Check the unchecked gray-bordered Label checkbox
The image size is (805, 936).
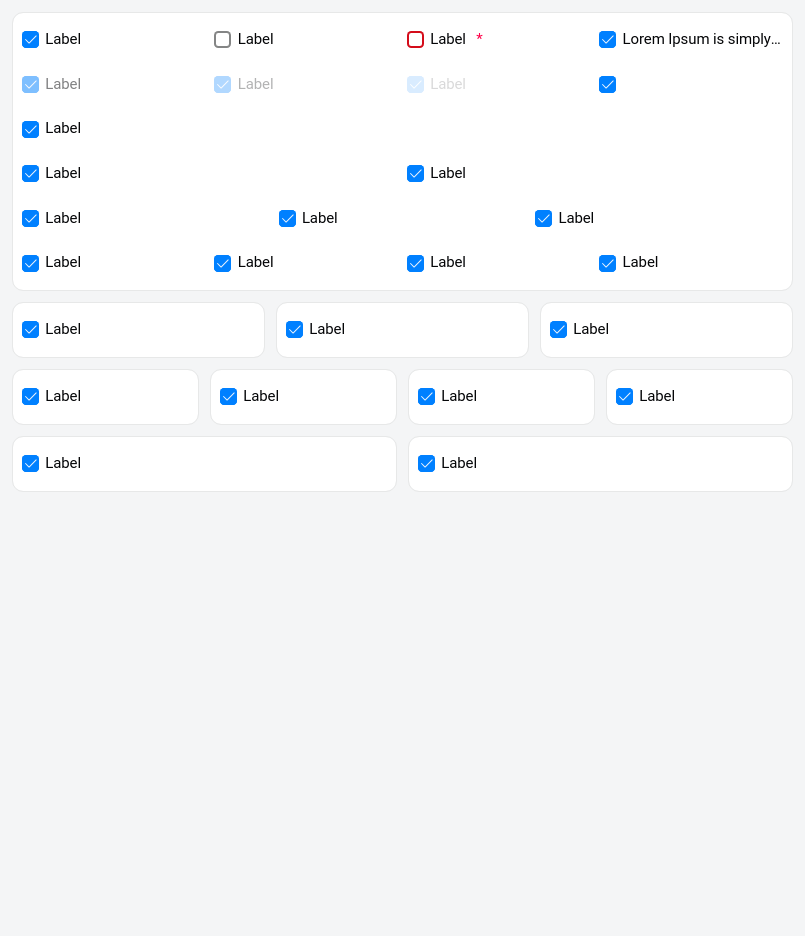[222, 40]
